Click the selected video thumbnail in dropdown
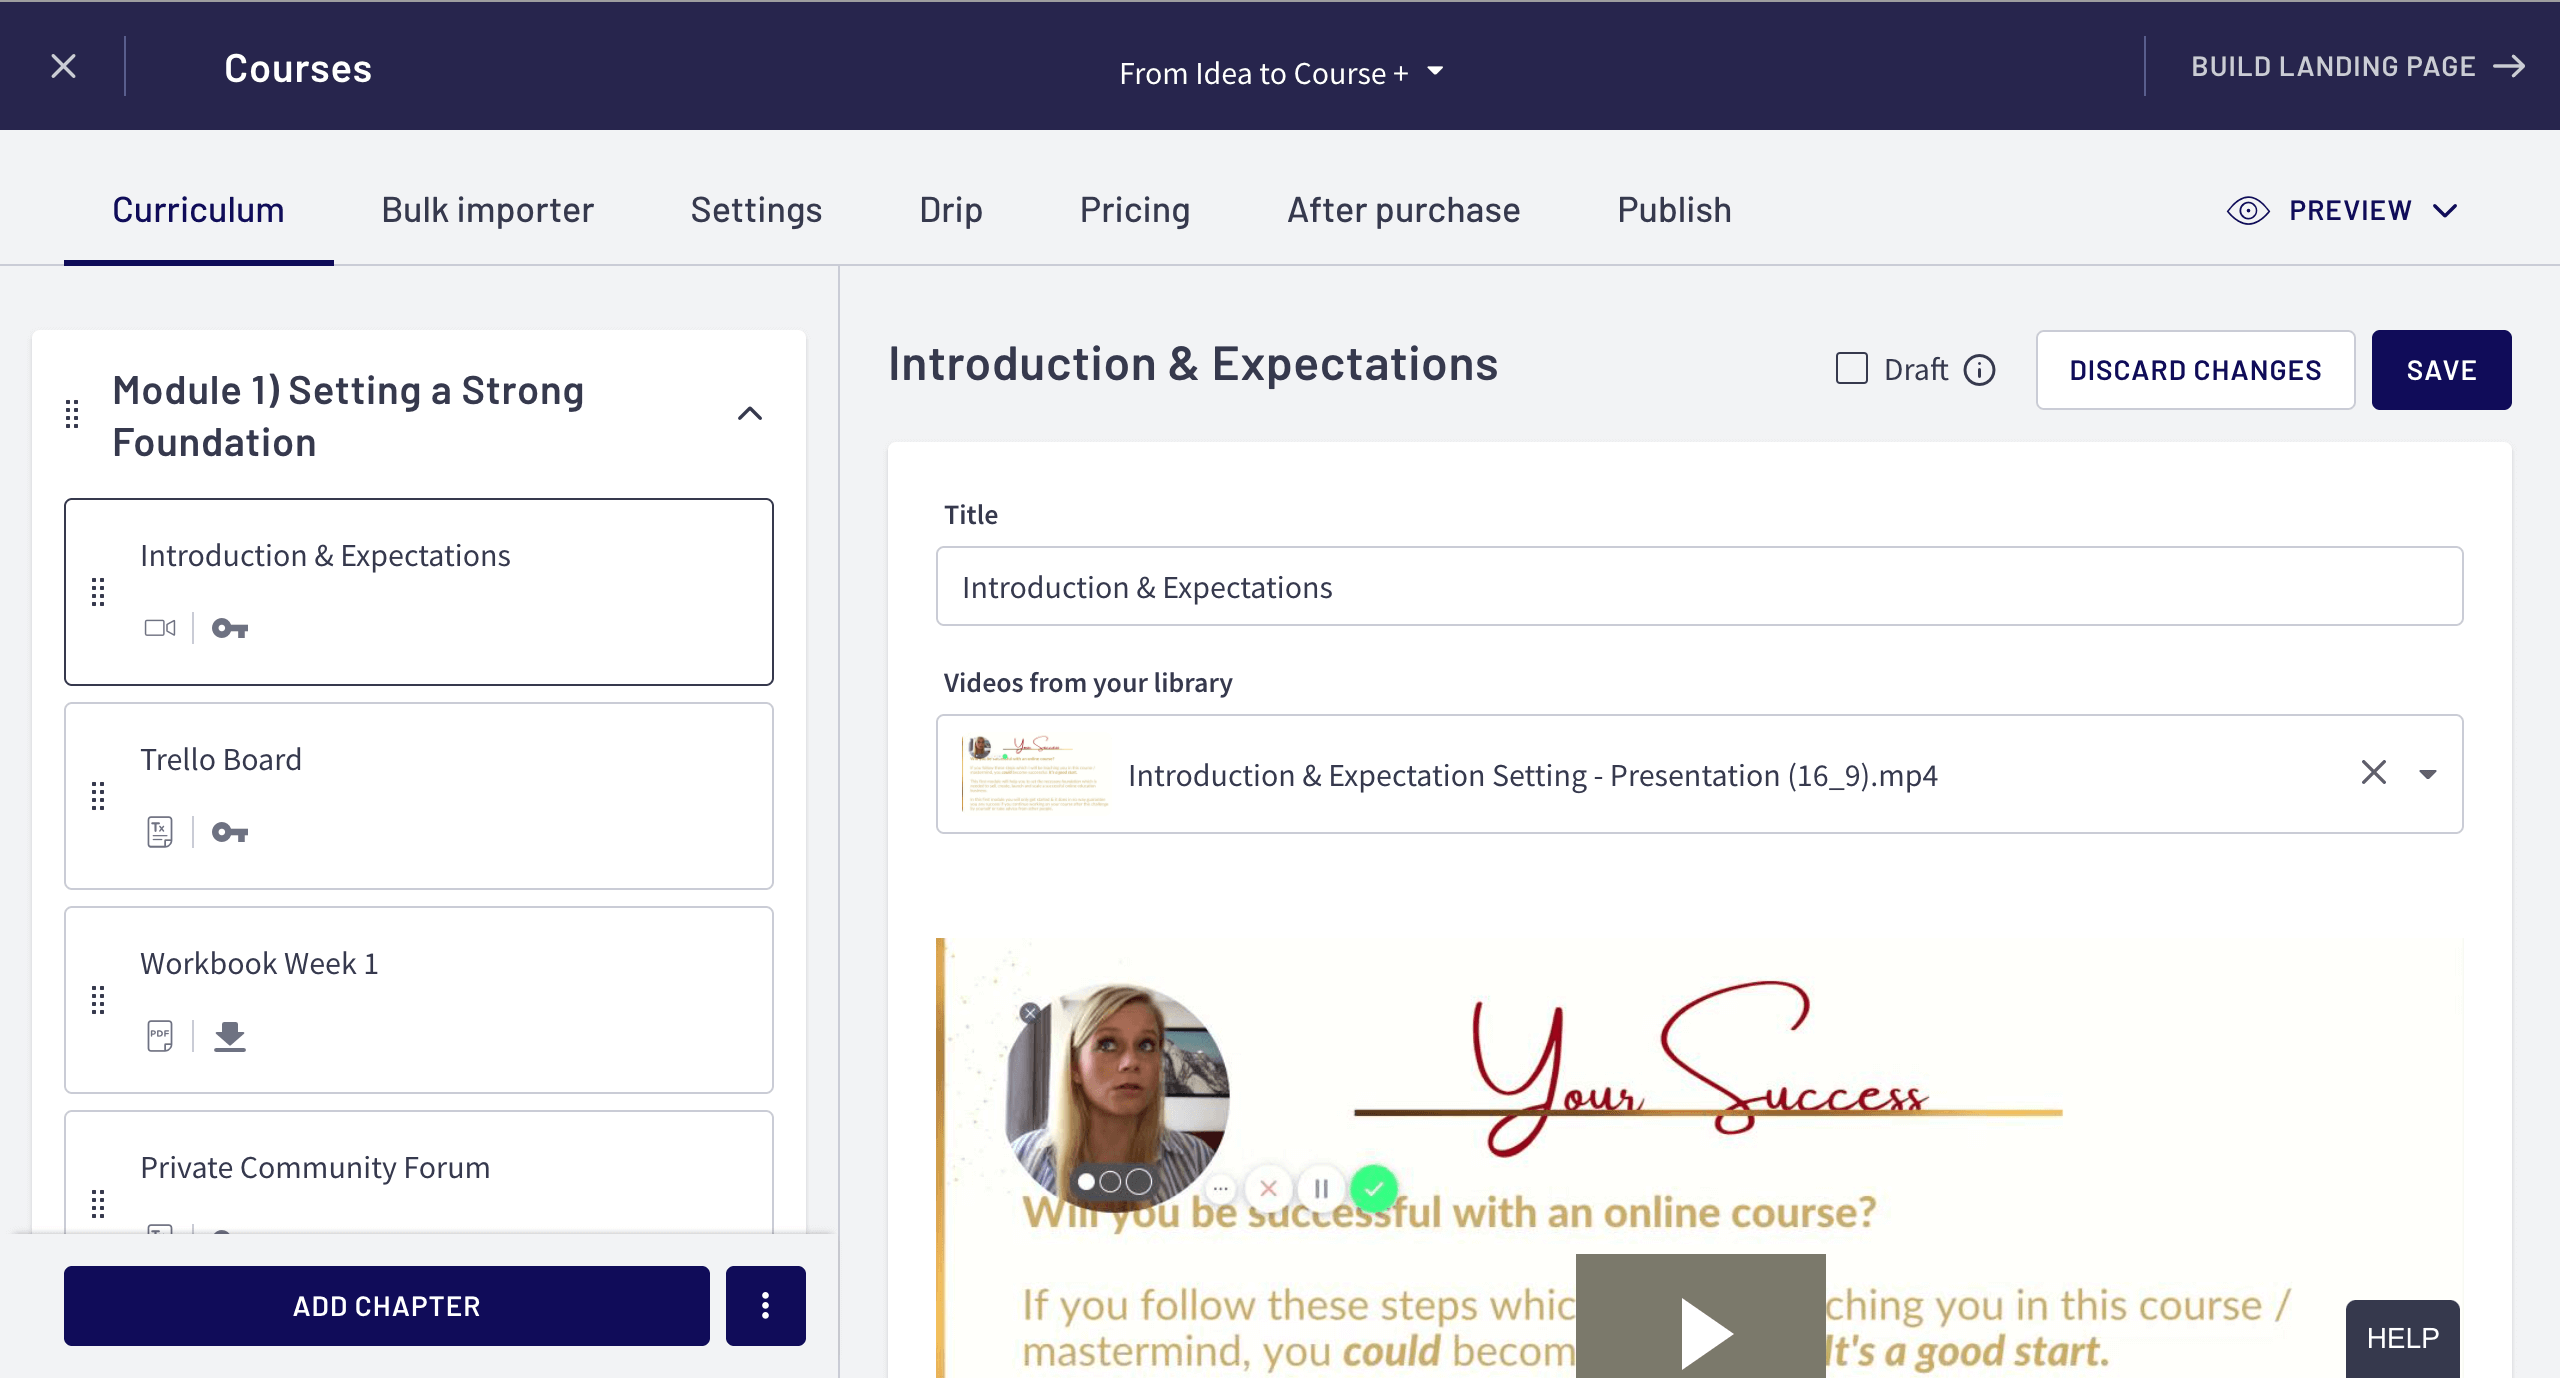 (x=1035, y=774)
